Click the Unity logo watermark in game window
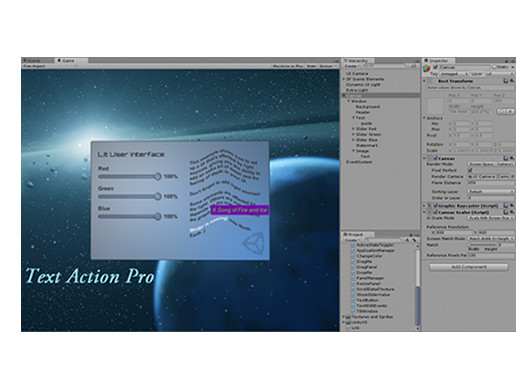This screenshot has height=389, width=516. pyautogui.click(x=253, y=243)
